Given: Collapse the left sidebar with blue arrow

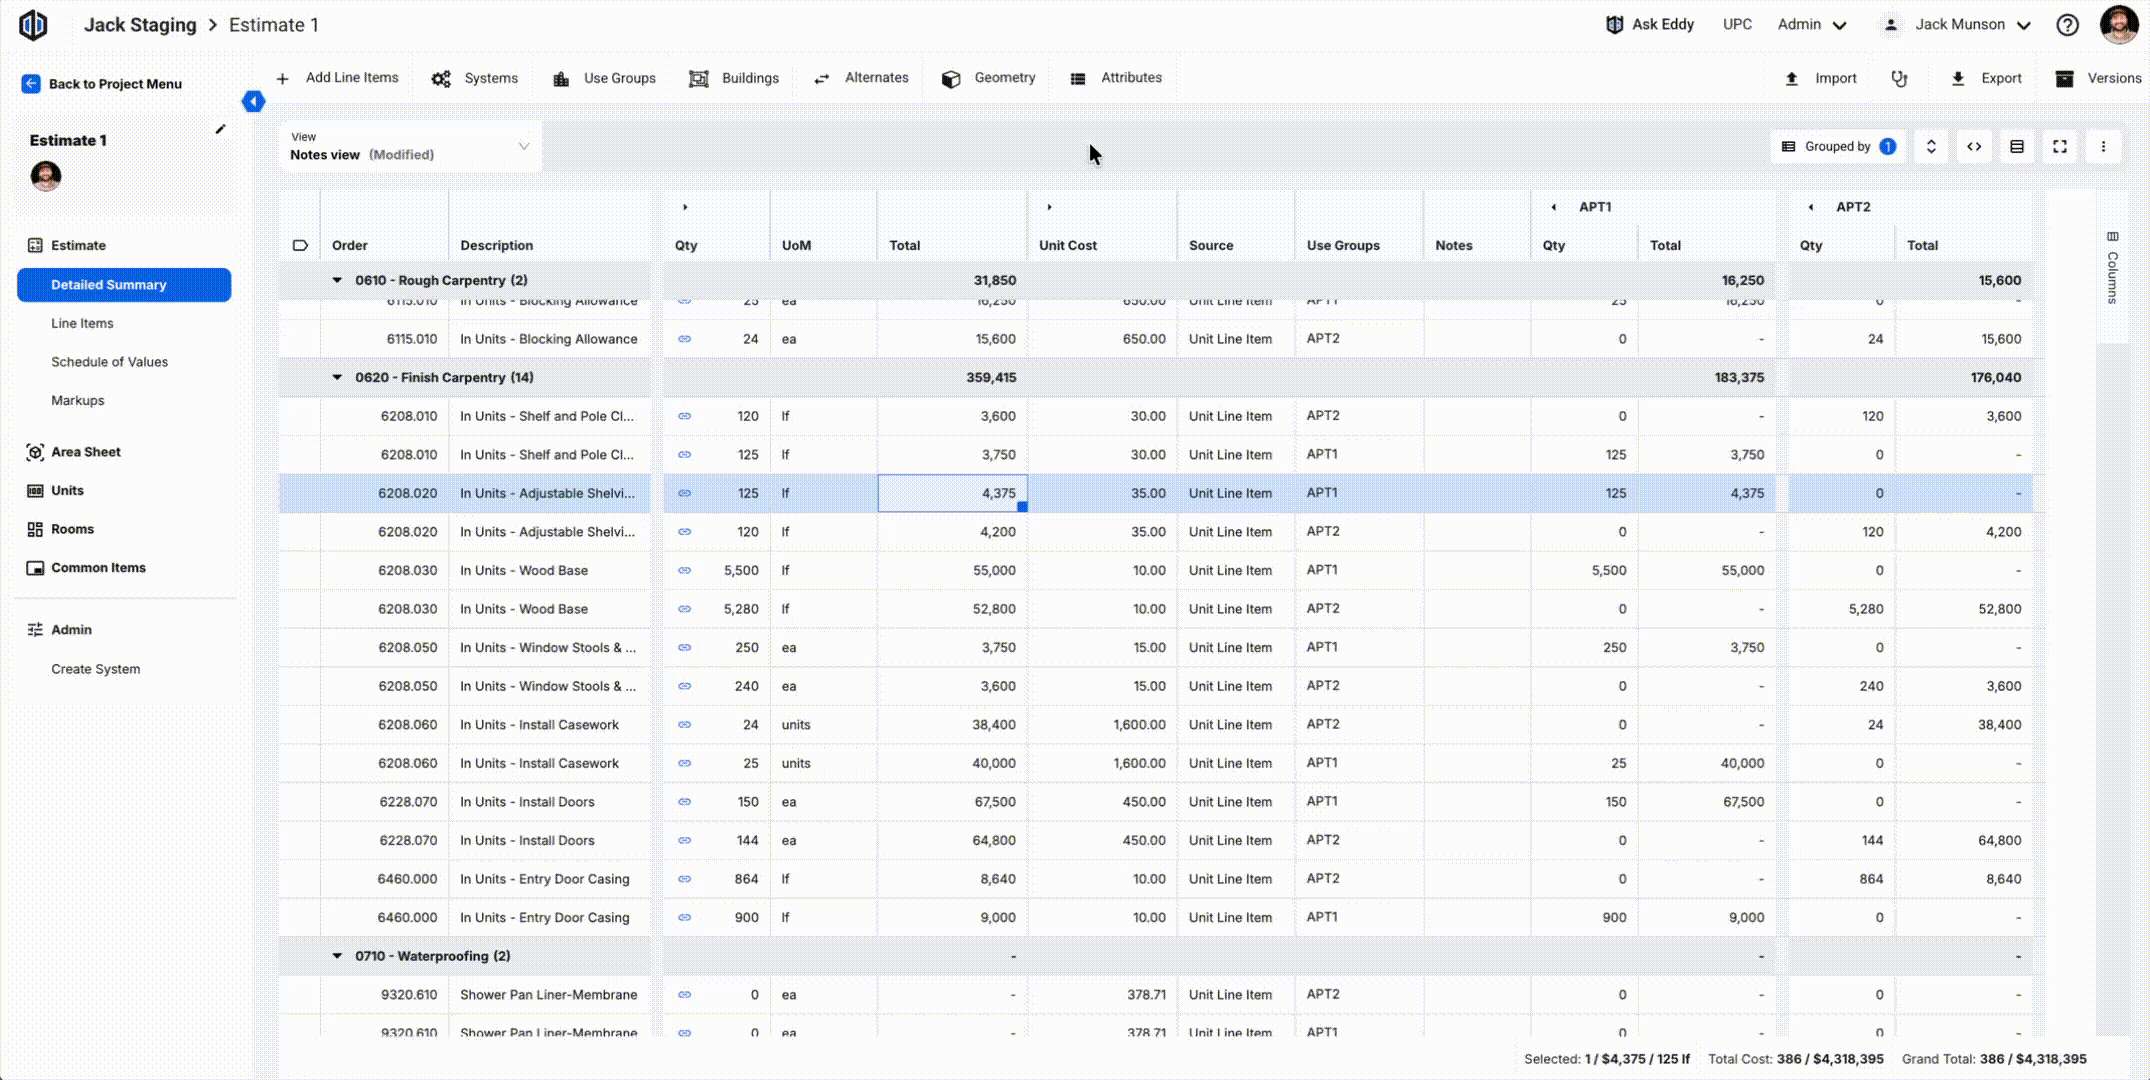Looking at the screenshot, I should pos(253,101).
